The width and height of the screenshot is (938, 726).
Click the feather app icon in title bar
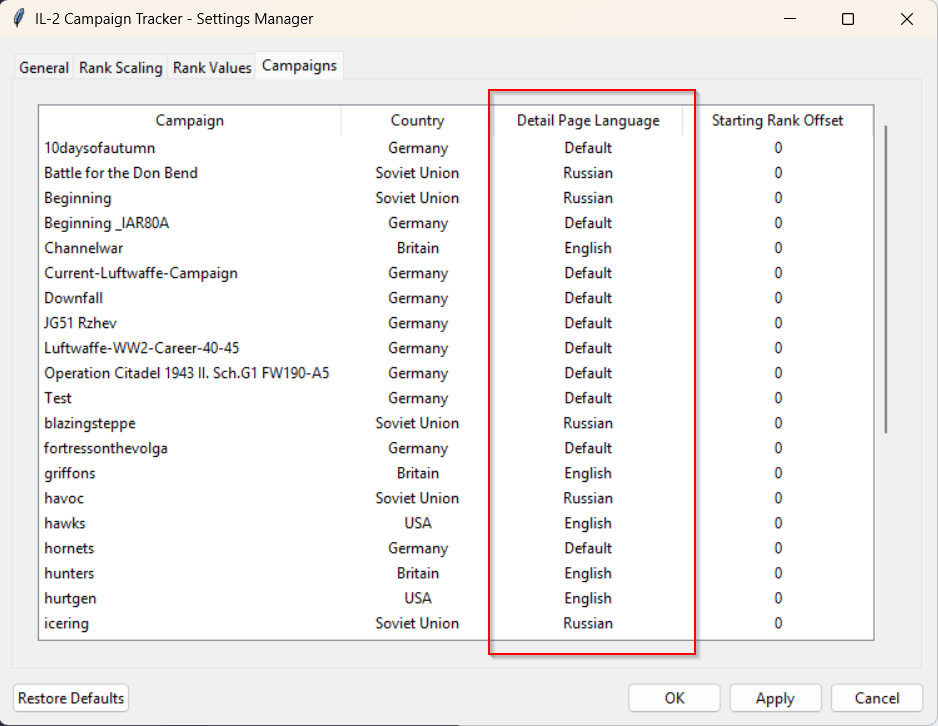pos(18,19)
